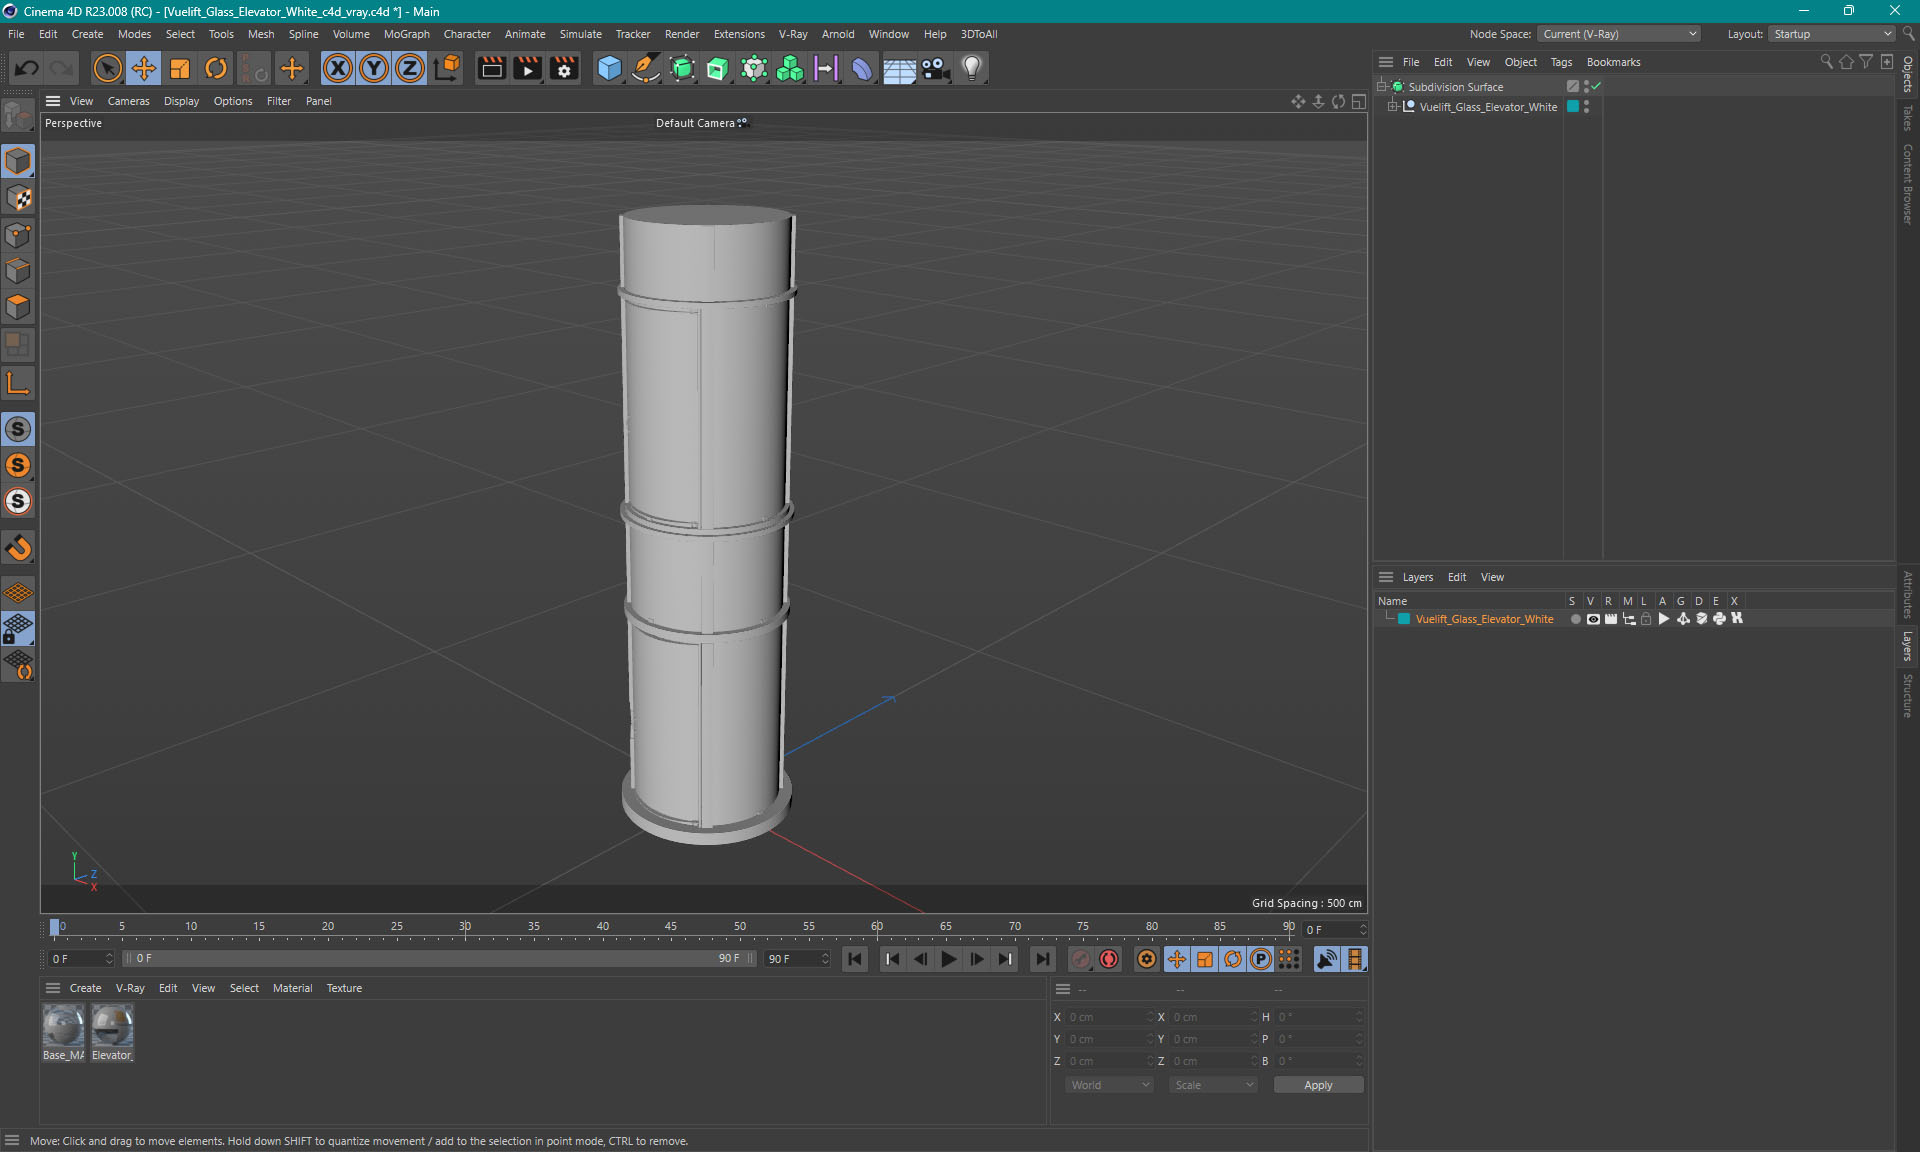Screen dimensions: 1920x1152
Task: Enable Axis mode
Action: click(18, 383)
